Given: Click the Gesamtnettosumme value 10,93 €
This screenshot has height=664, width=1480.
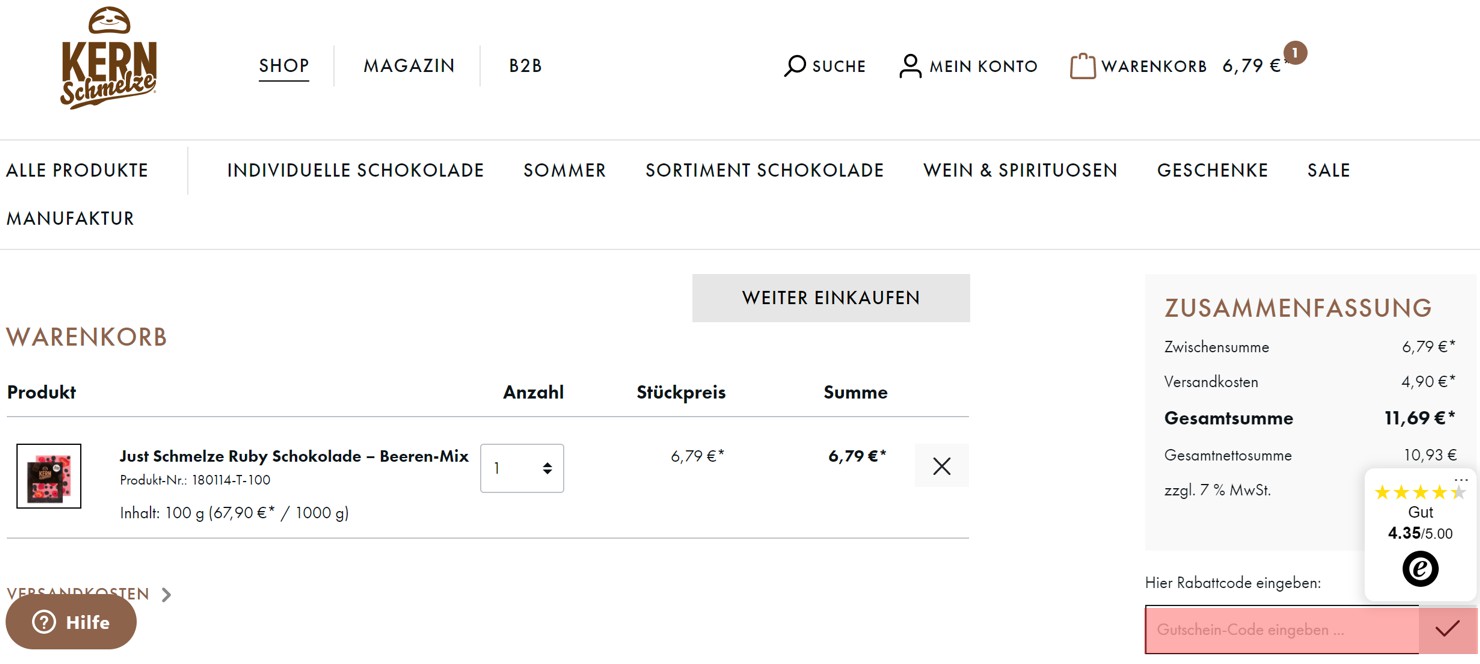Looking at the screenshot, I should [x=1430, y=455].
